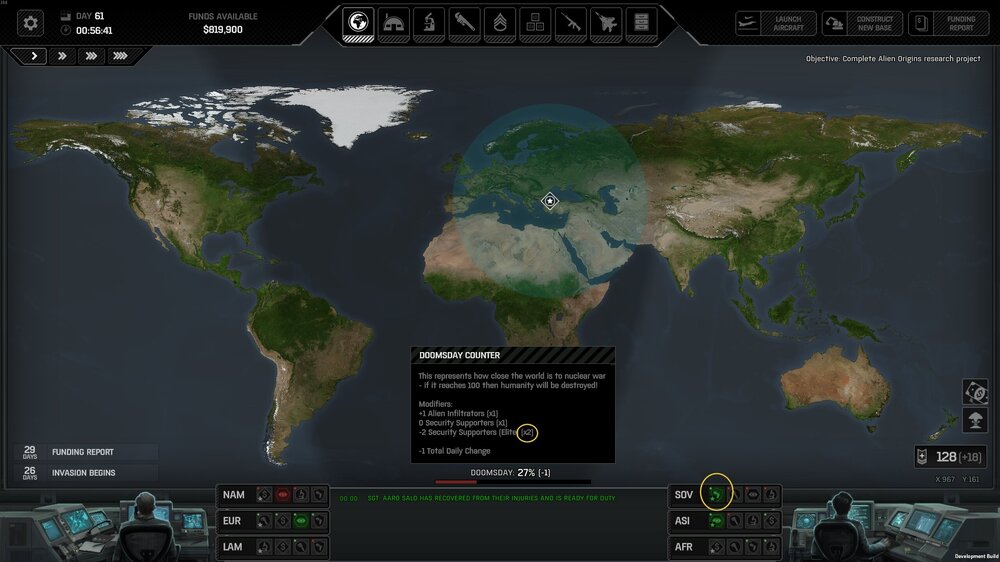1000x562 pixels.
Task: Click the AFR region label
Action: [x=684, y=547]
